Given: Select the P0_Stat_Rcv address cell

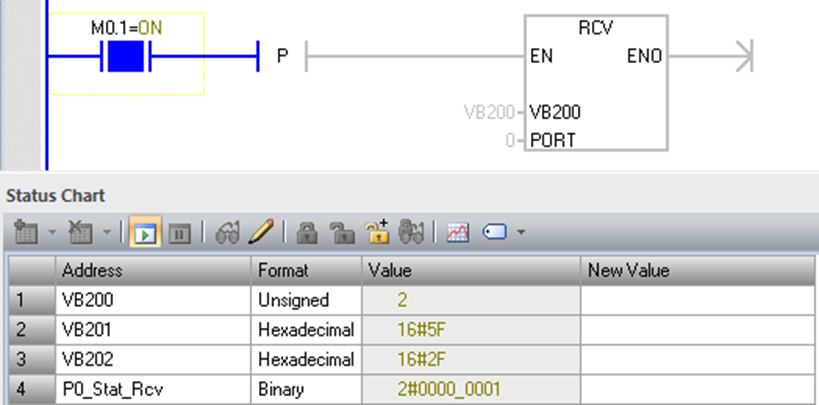Looking at the screenshot, I should 153,389.
